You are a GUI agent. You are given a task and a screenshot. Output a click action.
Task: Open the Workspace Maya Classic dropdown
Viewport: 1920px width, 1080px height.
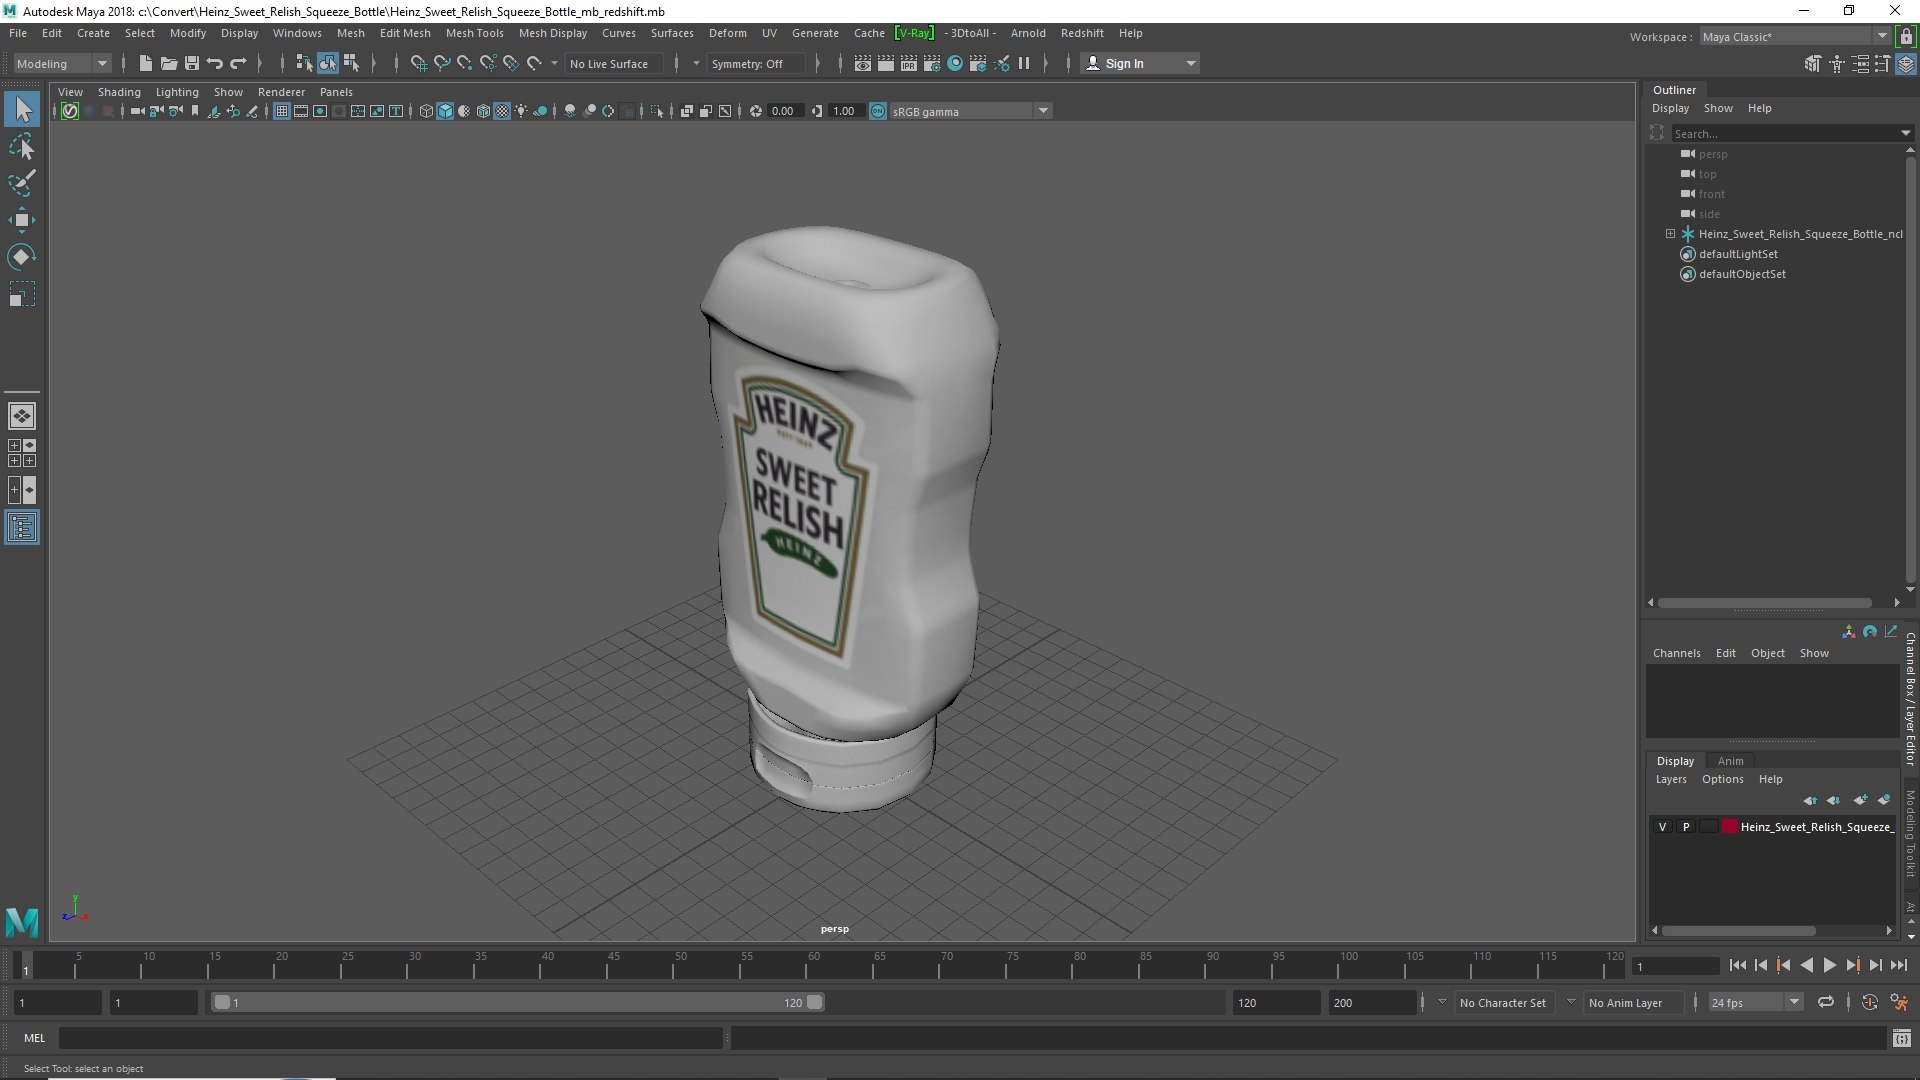pyautogui.click(x=1794, y=36)
